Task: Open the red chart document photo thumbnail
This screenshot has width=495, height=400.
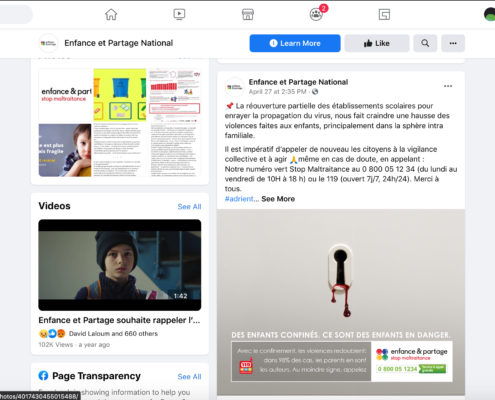Action: [x=174, y=95]
